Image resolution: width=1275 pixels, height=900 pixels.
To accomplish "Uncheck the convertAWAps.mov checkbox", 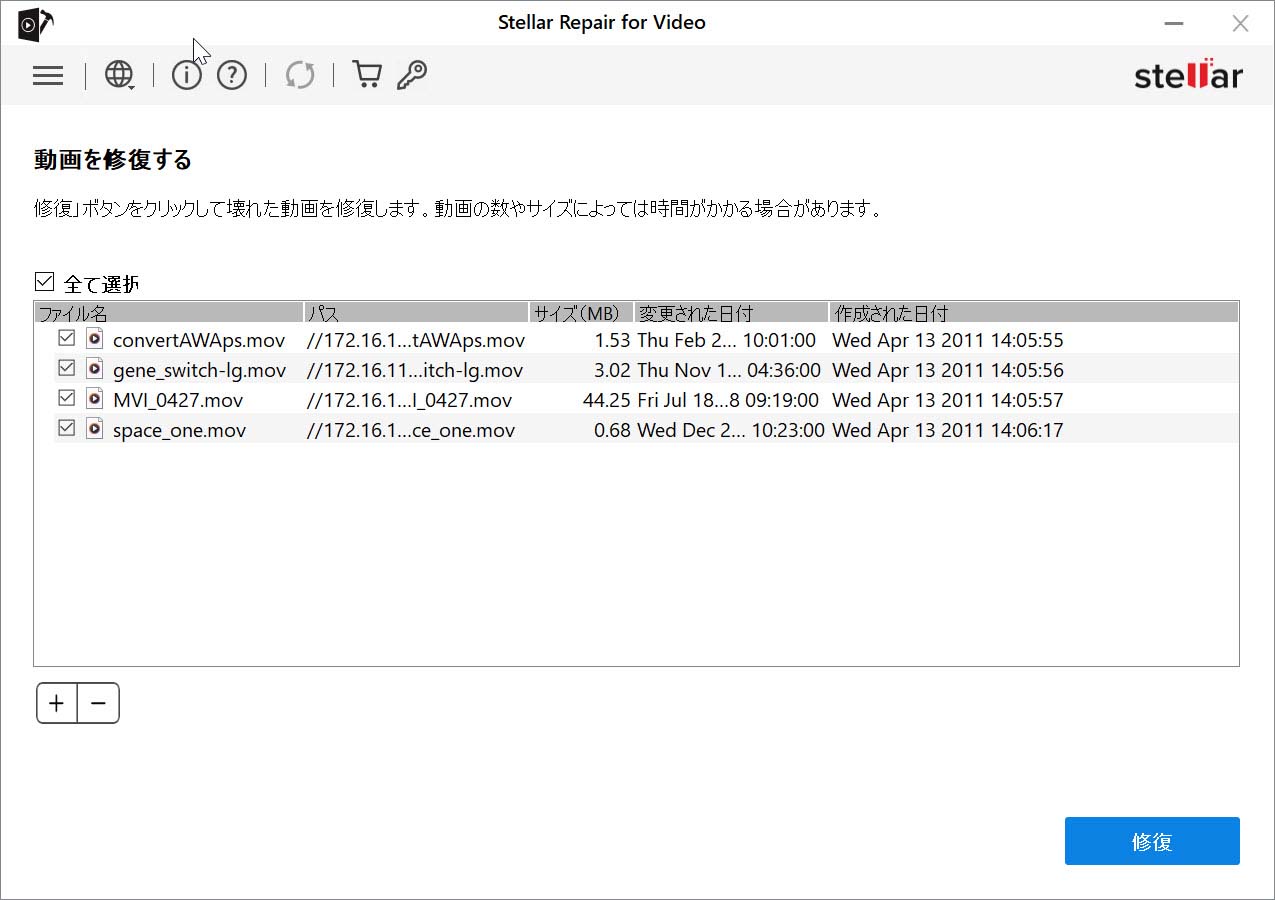I will [67, 338].
